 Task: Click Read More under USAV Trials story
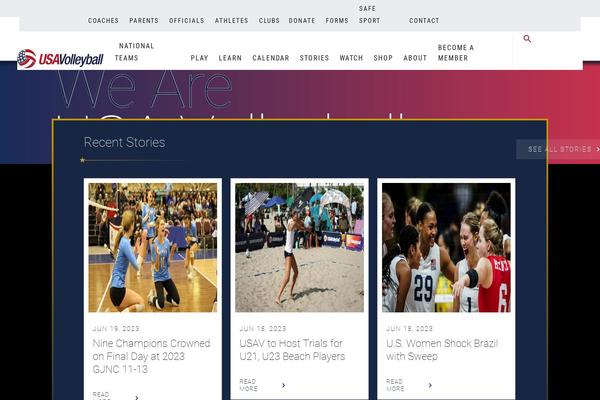(x=248, y=385)
